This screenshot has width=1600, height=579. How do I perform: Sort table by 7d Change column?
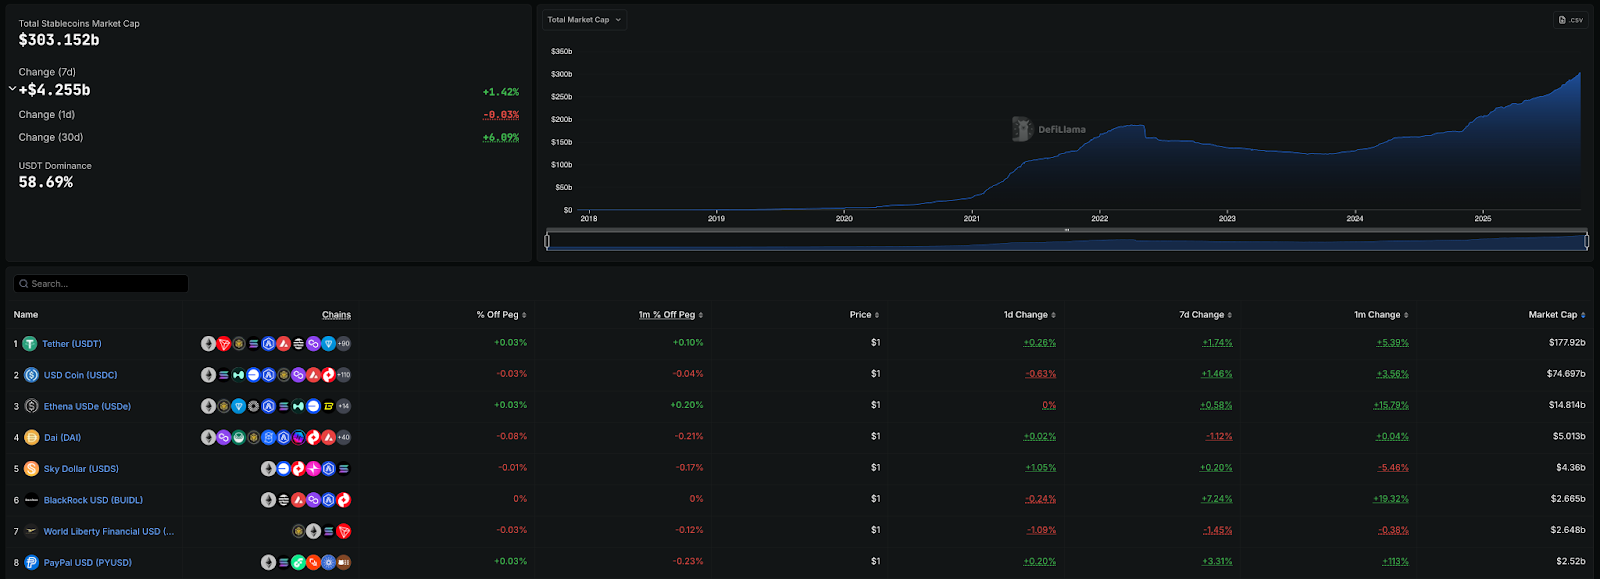1205,315
